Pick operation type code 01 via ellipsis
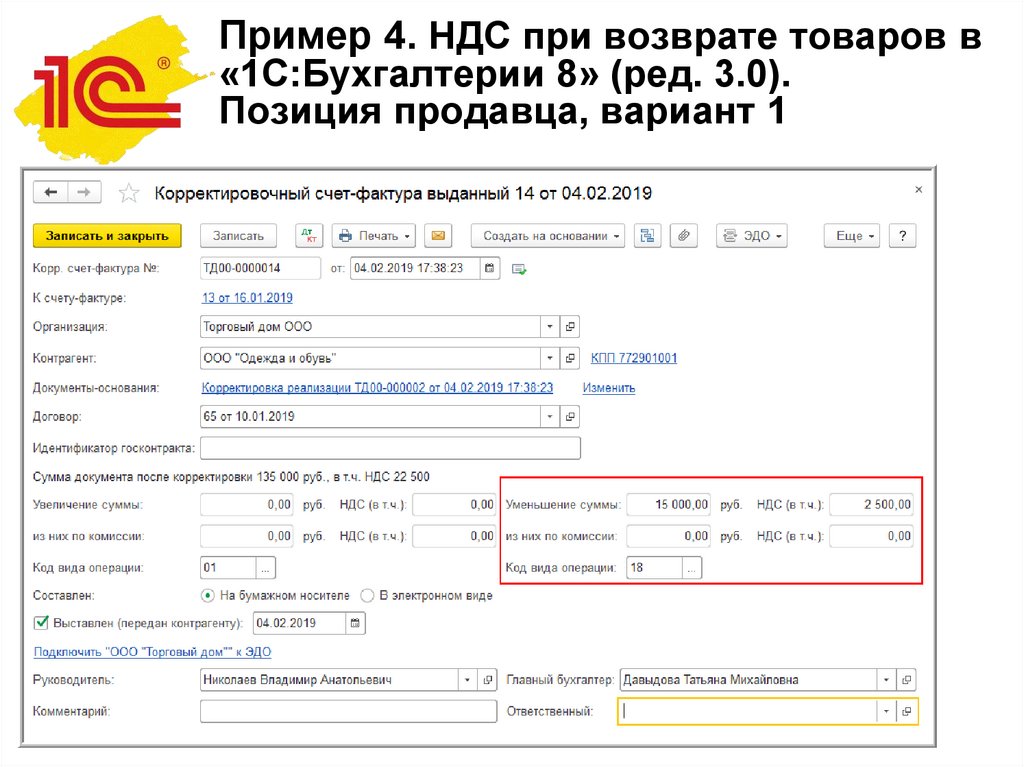Screen dimensions: 1024x767 [x=265, y=568]
